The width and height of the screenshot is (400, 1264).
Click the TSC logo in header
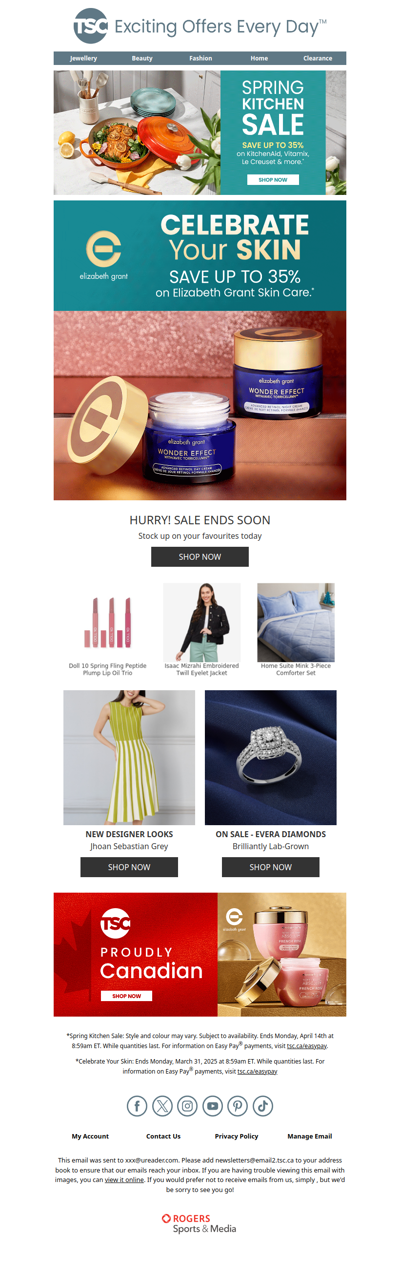click(91, 26)
